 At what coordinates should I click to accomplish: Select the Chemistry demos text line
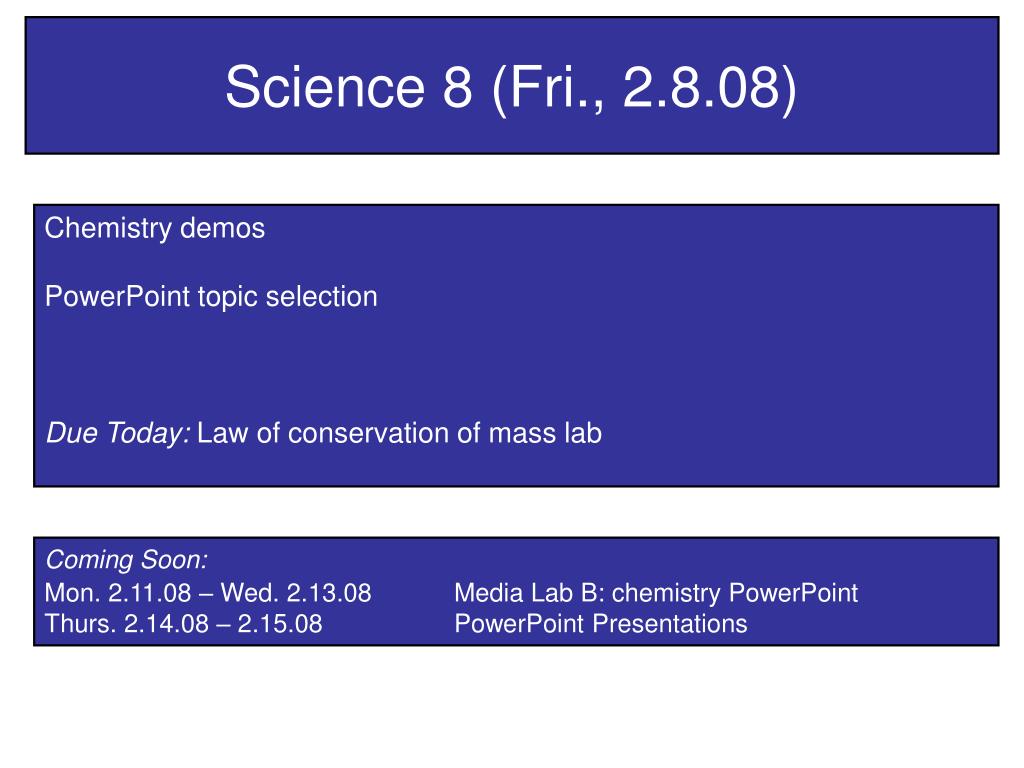pyautogui.click(x=155, y=229)
